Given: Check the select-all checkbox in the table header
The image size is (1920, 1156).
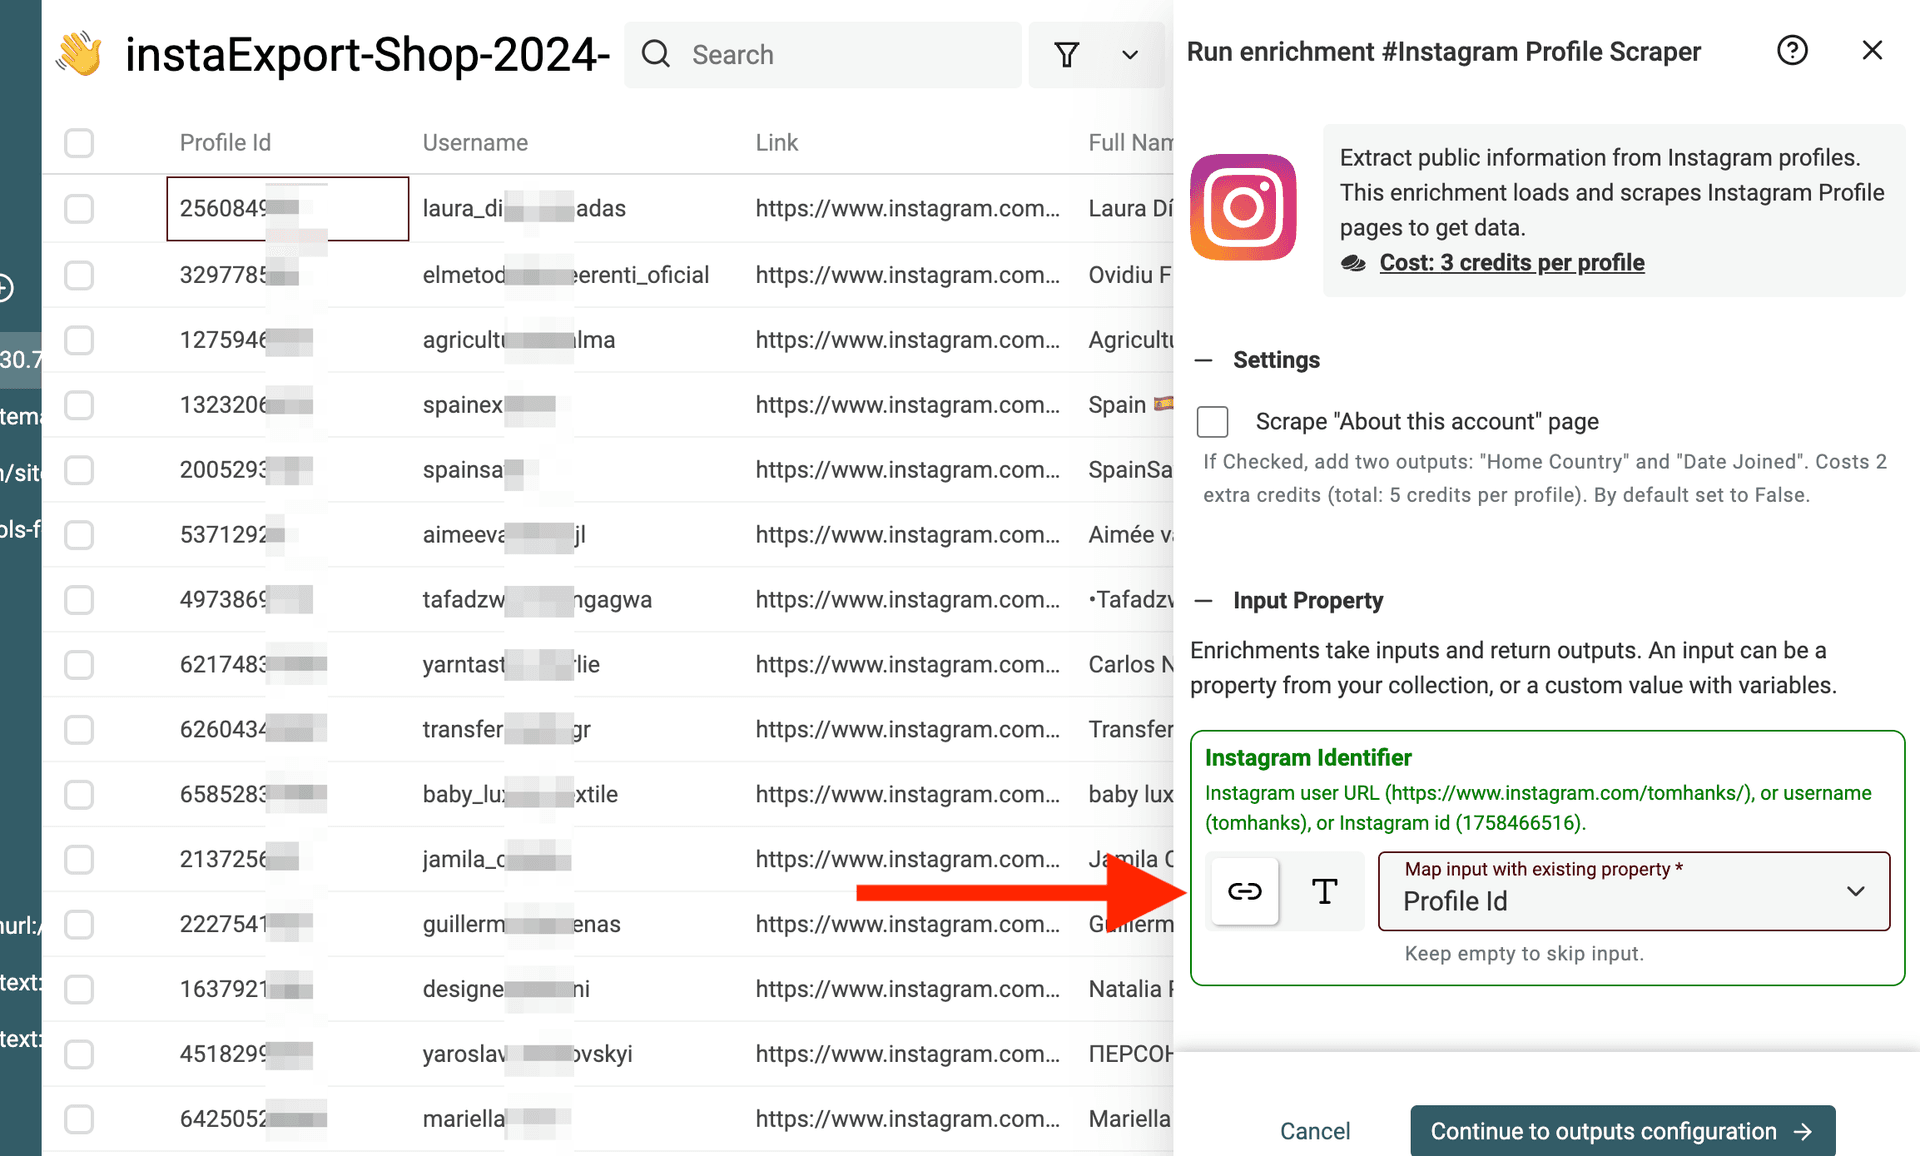Looking at the screenshot, I should pos(78,142).
